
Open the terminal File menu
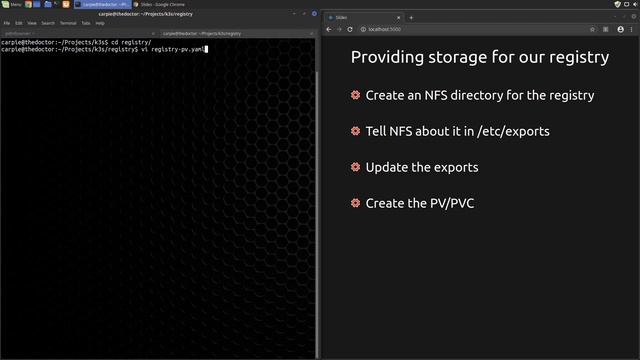(x=7, y=23)
